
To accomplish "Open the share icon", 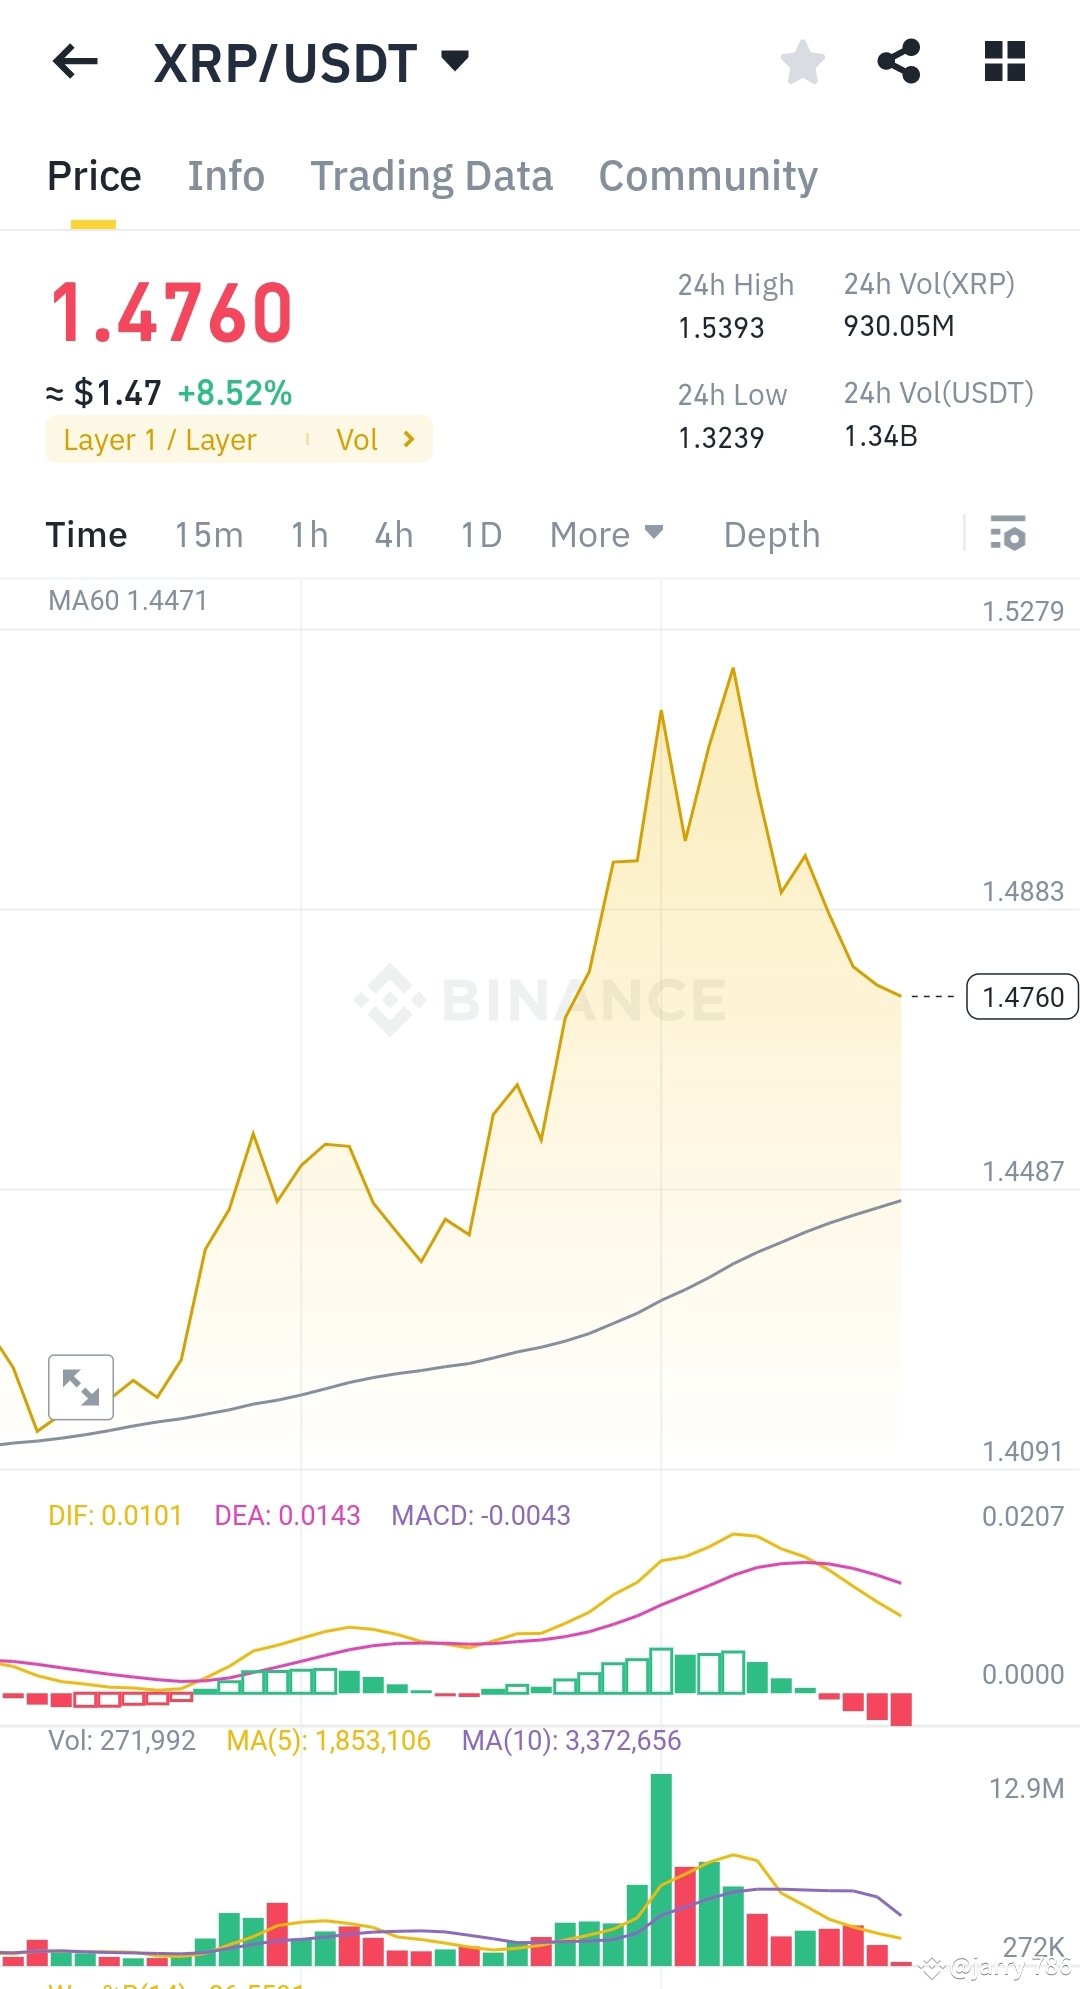I will point(899,62).
